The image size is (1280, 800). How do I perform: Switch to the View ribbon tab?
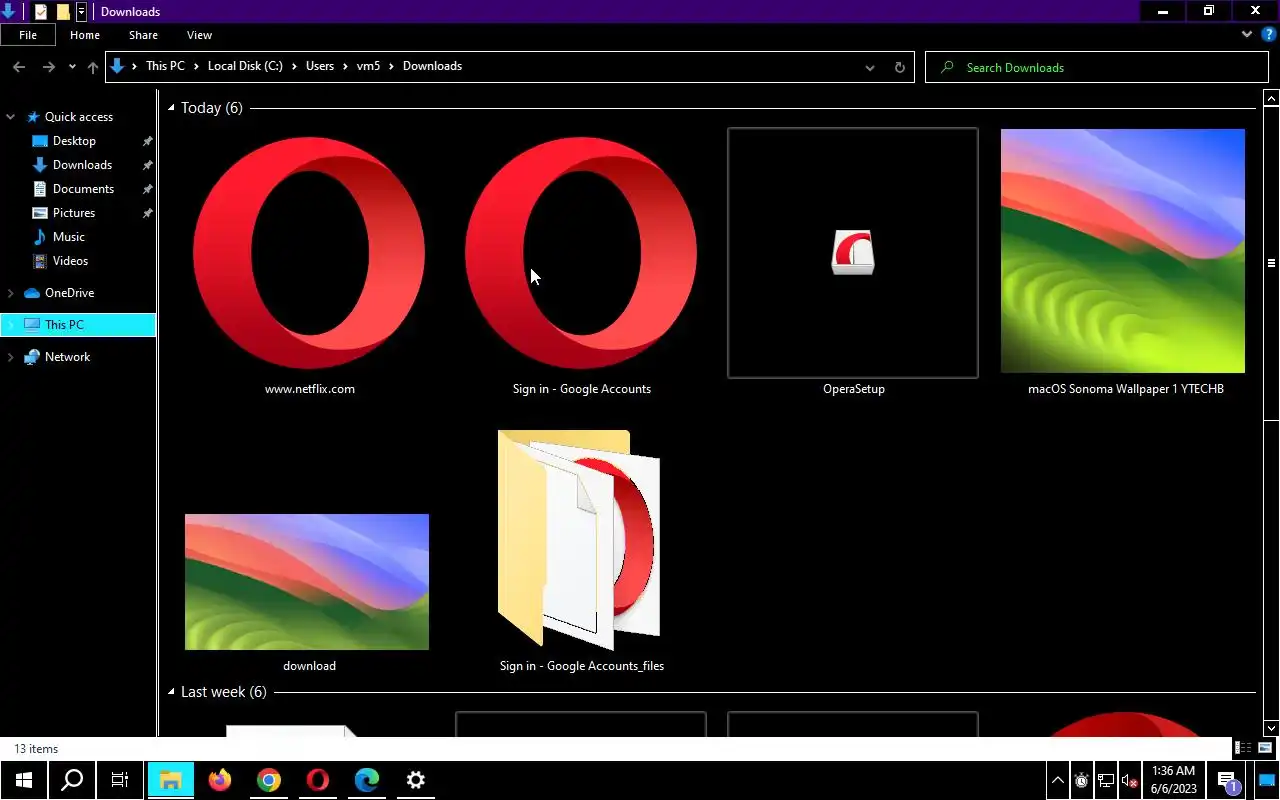click(199, 35)
